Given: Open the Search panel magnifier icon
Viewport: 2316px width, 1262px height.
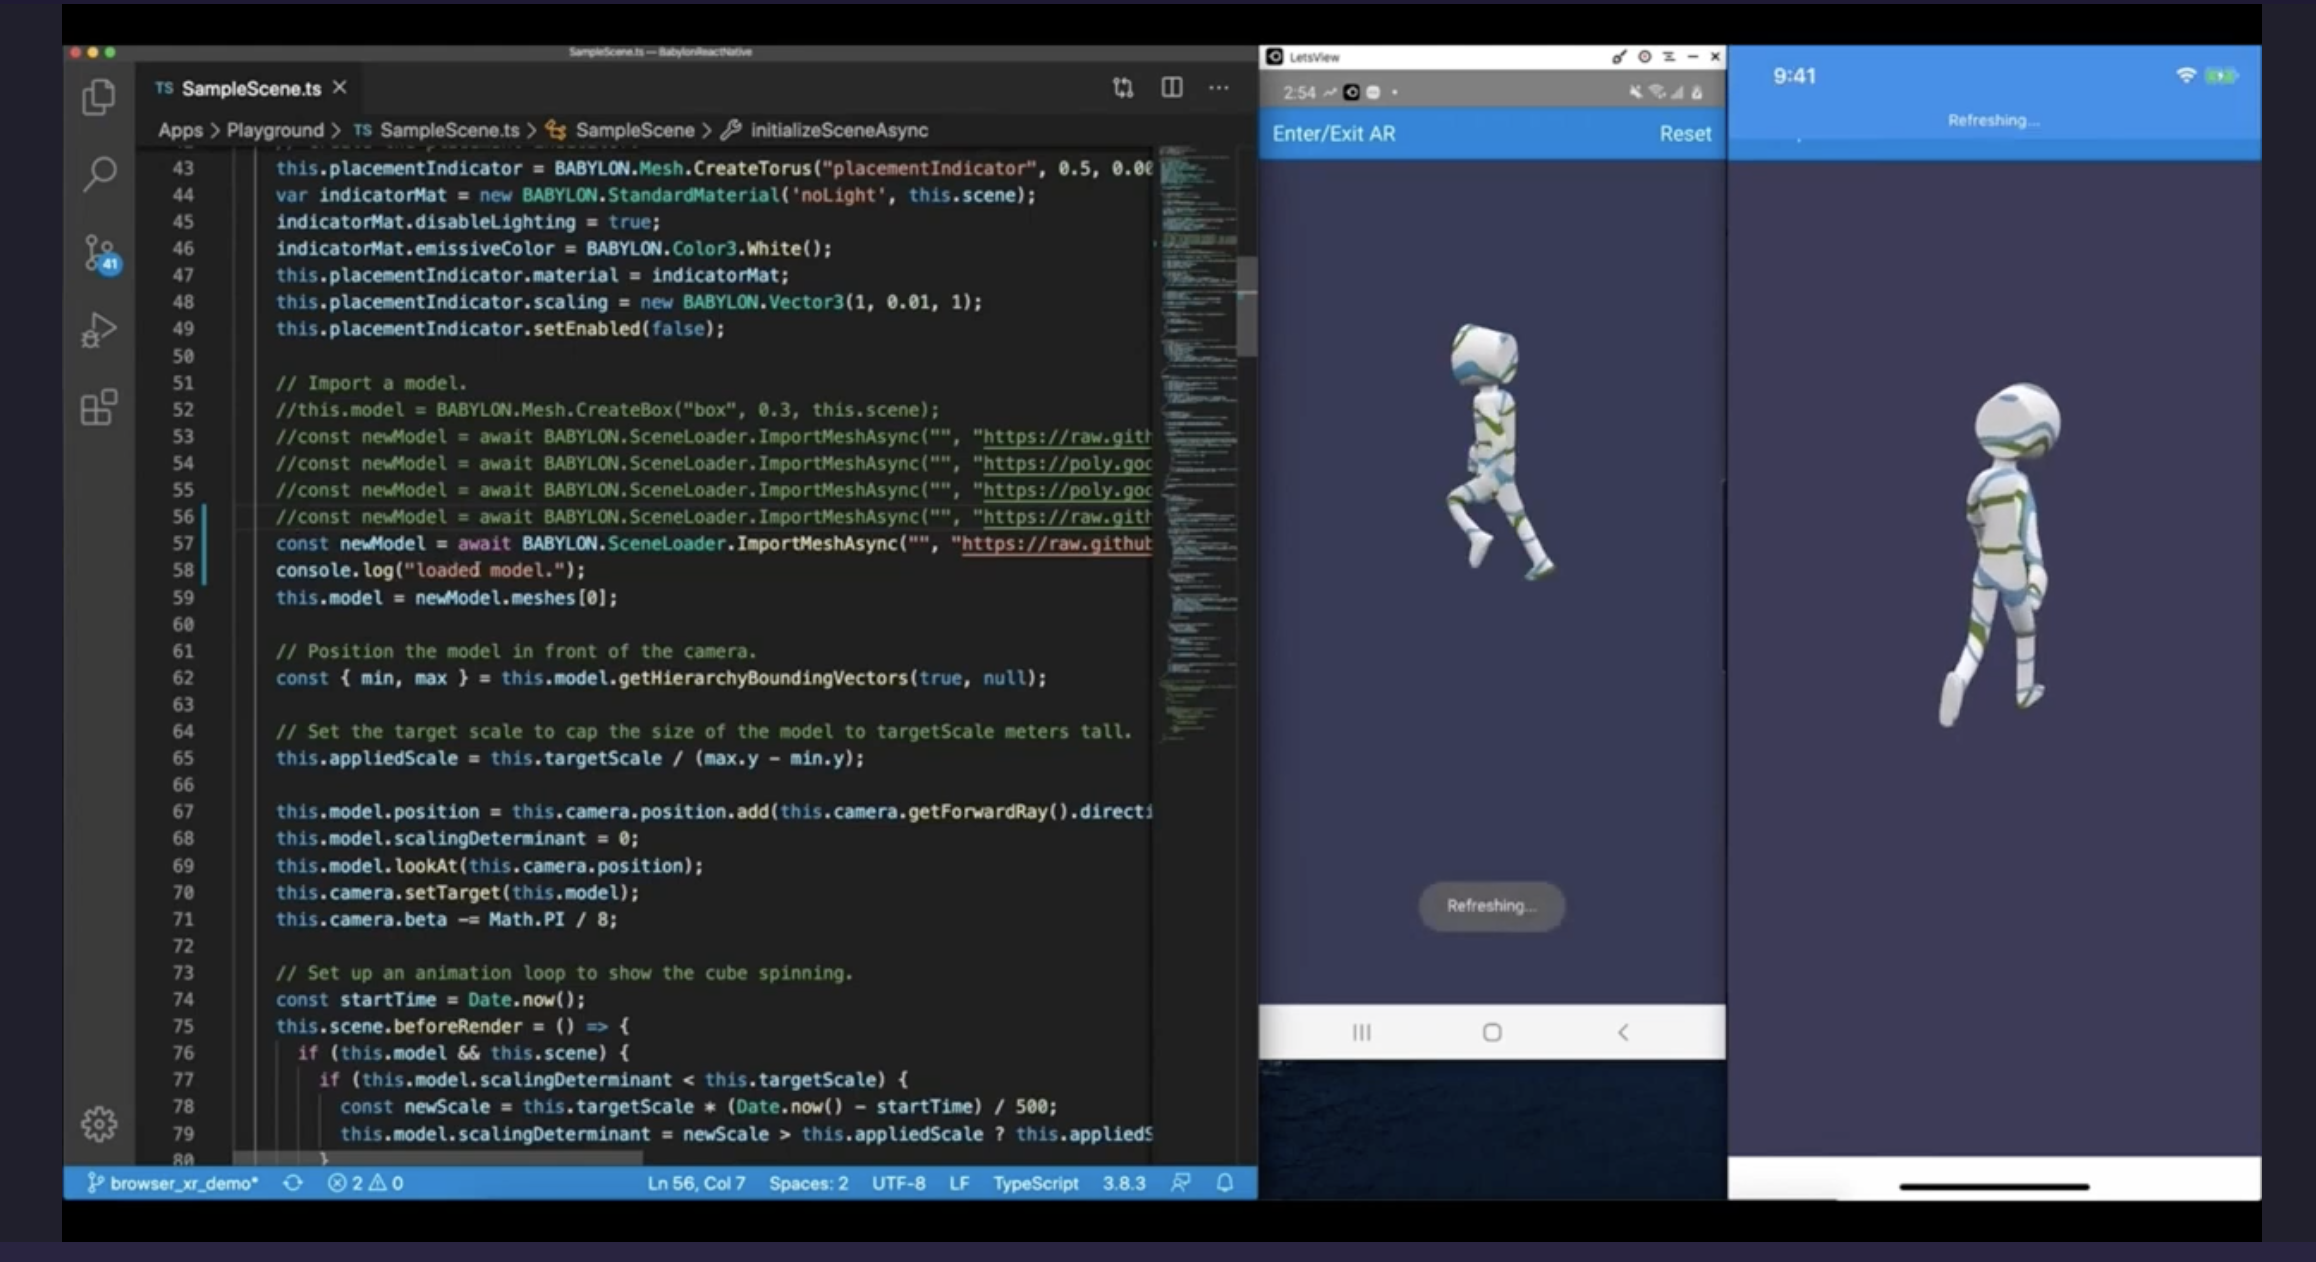Looking at the screenshot, I should pos(98,174).
